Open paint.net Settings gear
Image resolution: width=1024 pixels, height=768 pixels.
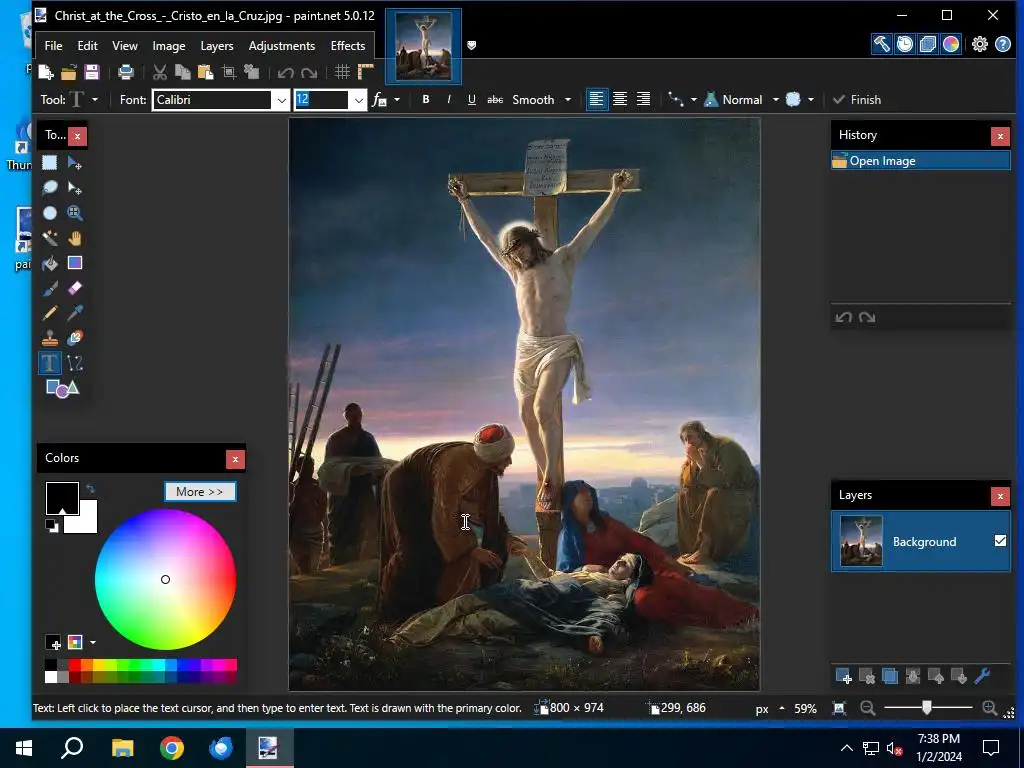click(x=980, y=44)
